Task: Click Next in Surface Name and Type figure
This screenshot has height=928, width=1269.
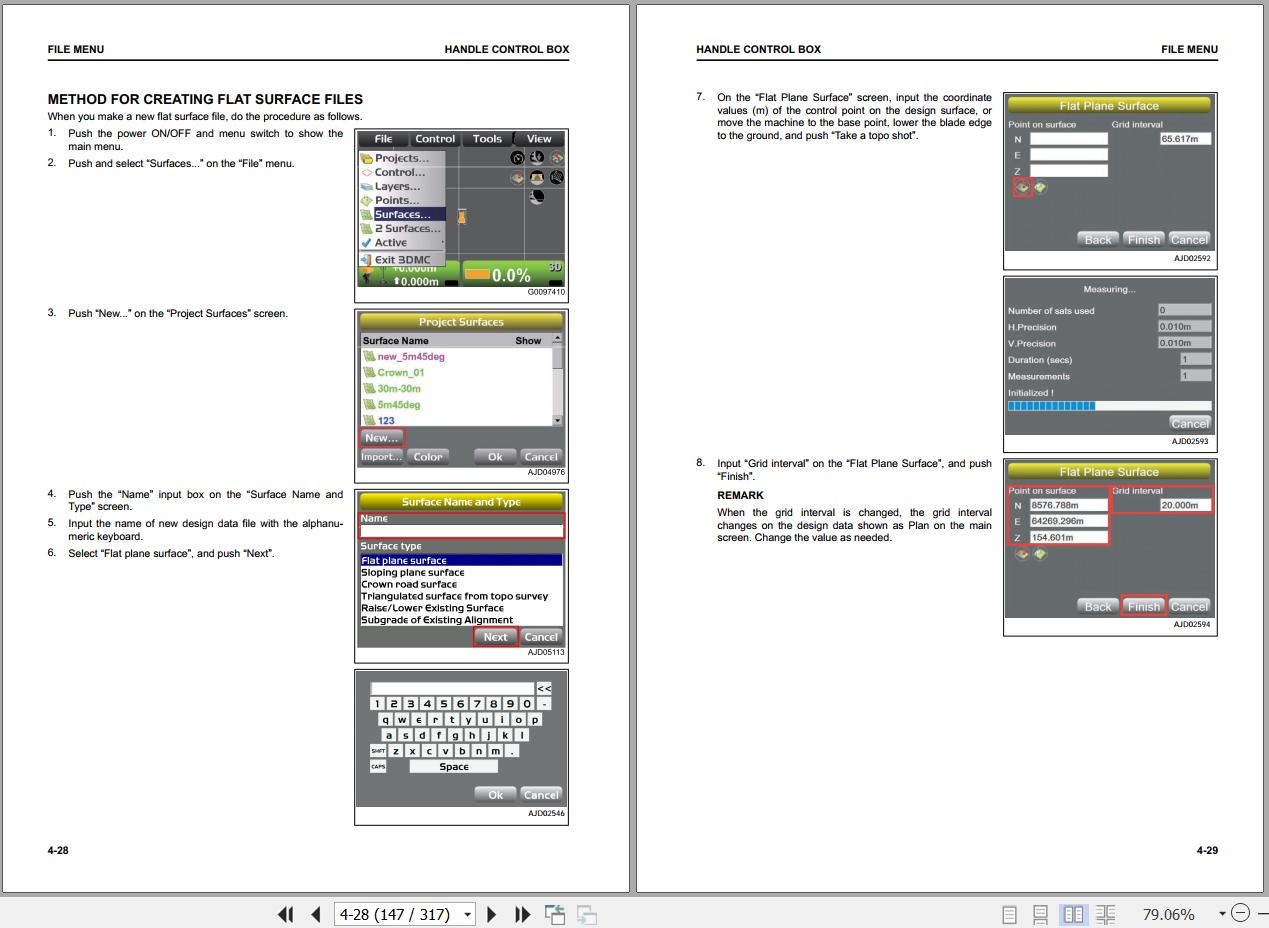Action: pyautogui.click(x=496, y=637)
